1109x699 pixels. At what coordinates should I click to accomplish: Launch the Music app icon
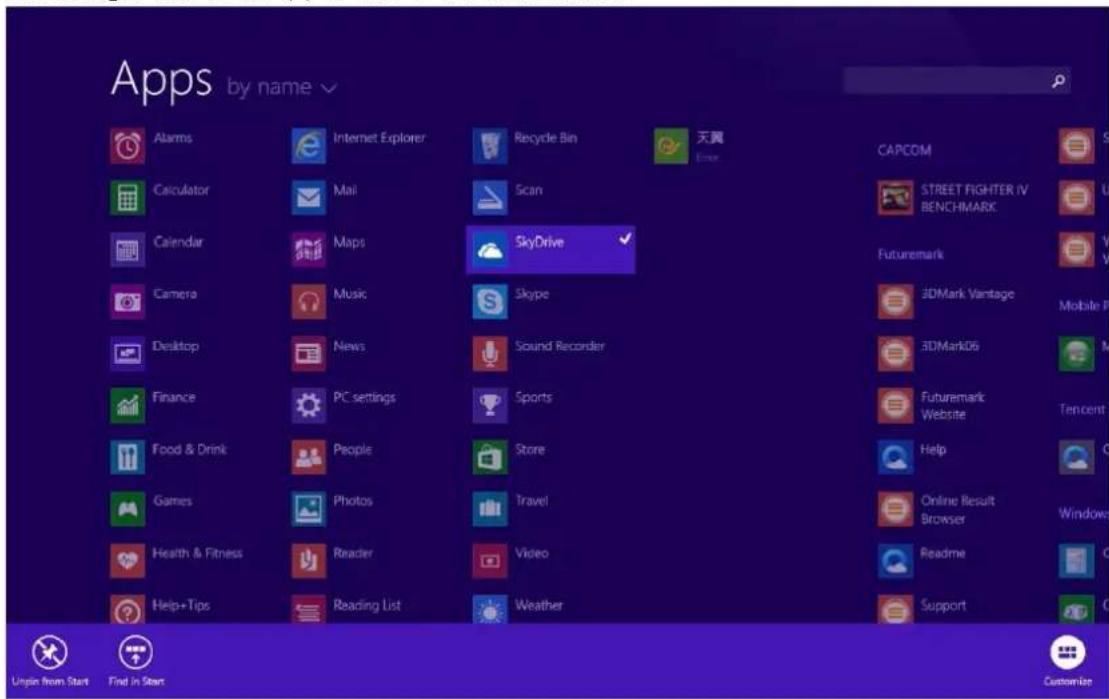point(308,302)
